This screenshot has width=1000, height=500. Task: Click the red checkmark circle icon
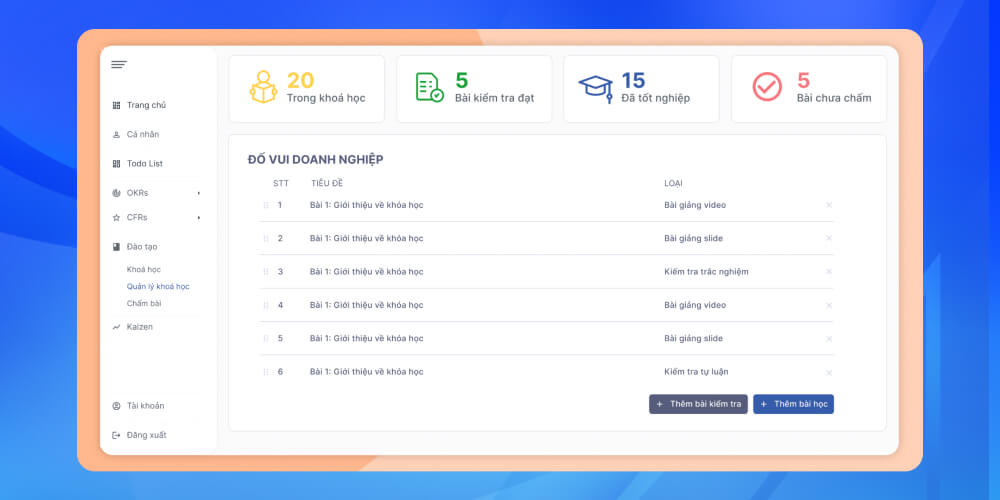click(x=767, y=87)
